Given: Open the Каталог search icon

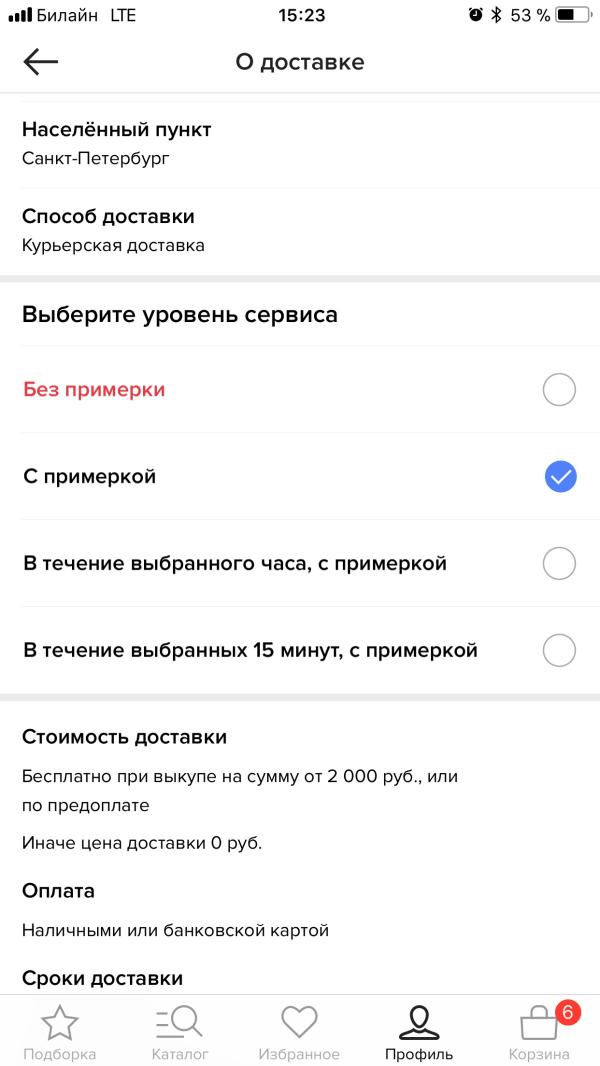Looking at the screenshot, I should (179, 1022).
